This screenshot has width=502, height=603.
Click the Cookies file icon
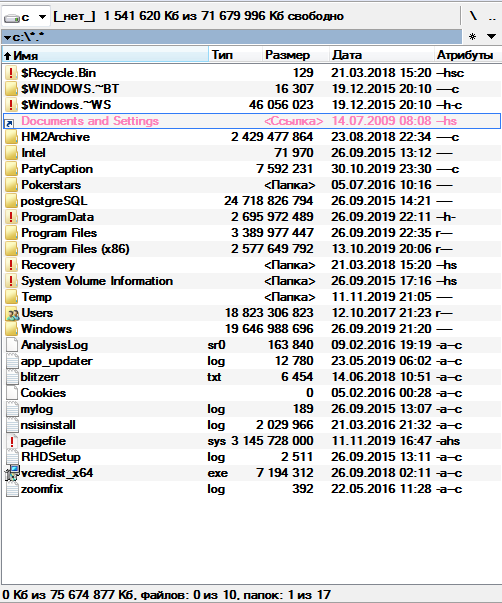(12, 393)
